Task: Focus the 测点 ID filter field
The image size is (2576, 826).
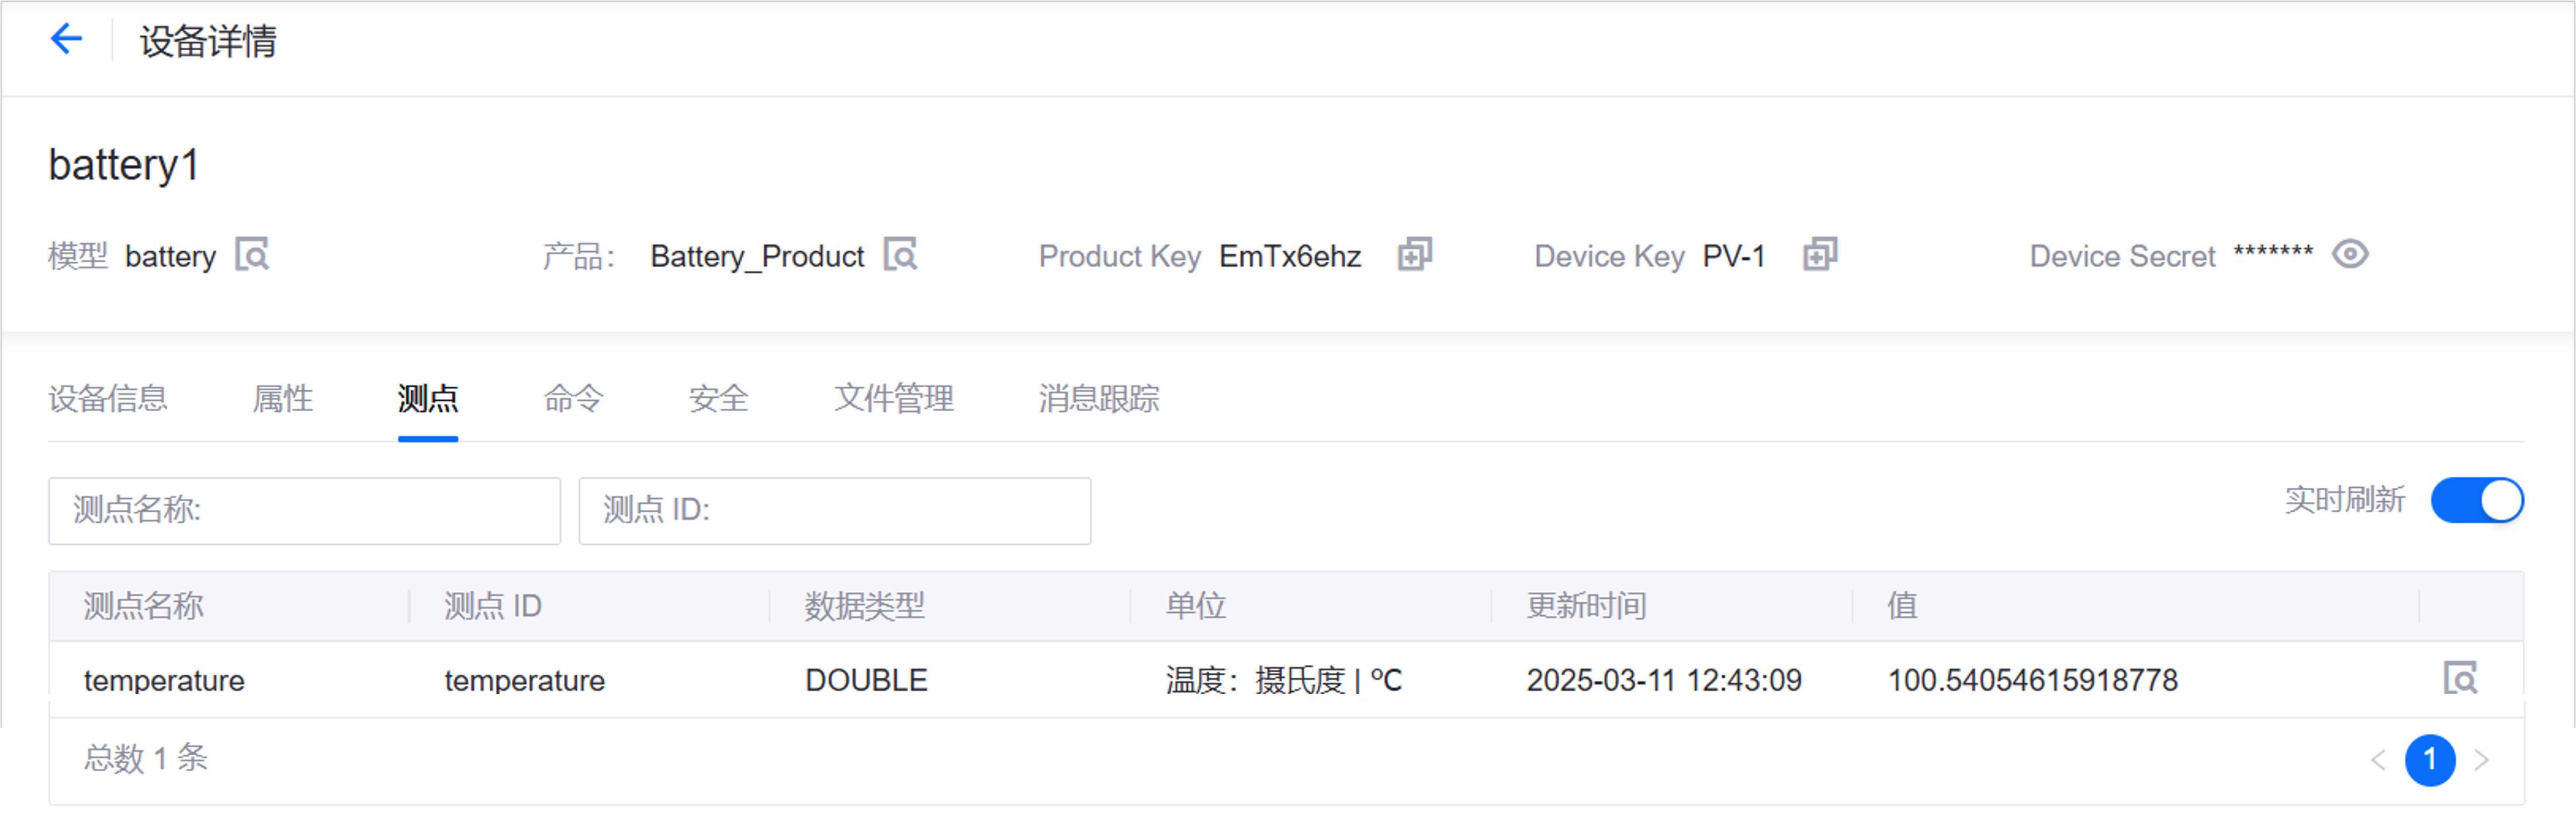Action: 834,511
